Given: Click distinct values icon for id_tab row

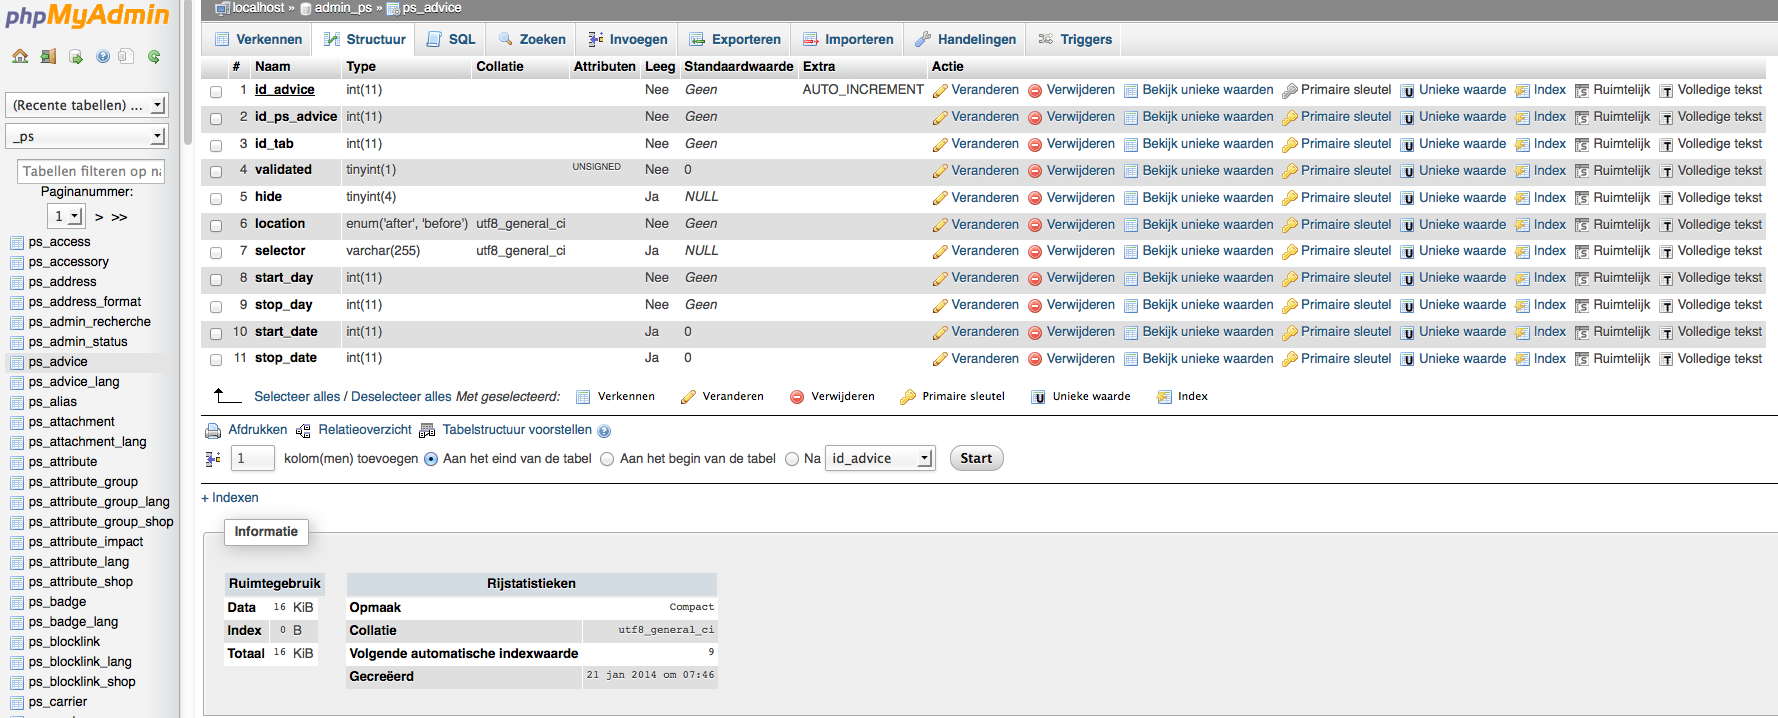Looking at the screenshot, I should click(1131, 145).
